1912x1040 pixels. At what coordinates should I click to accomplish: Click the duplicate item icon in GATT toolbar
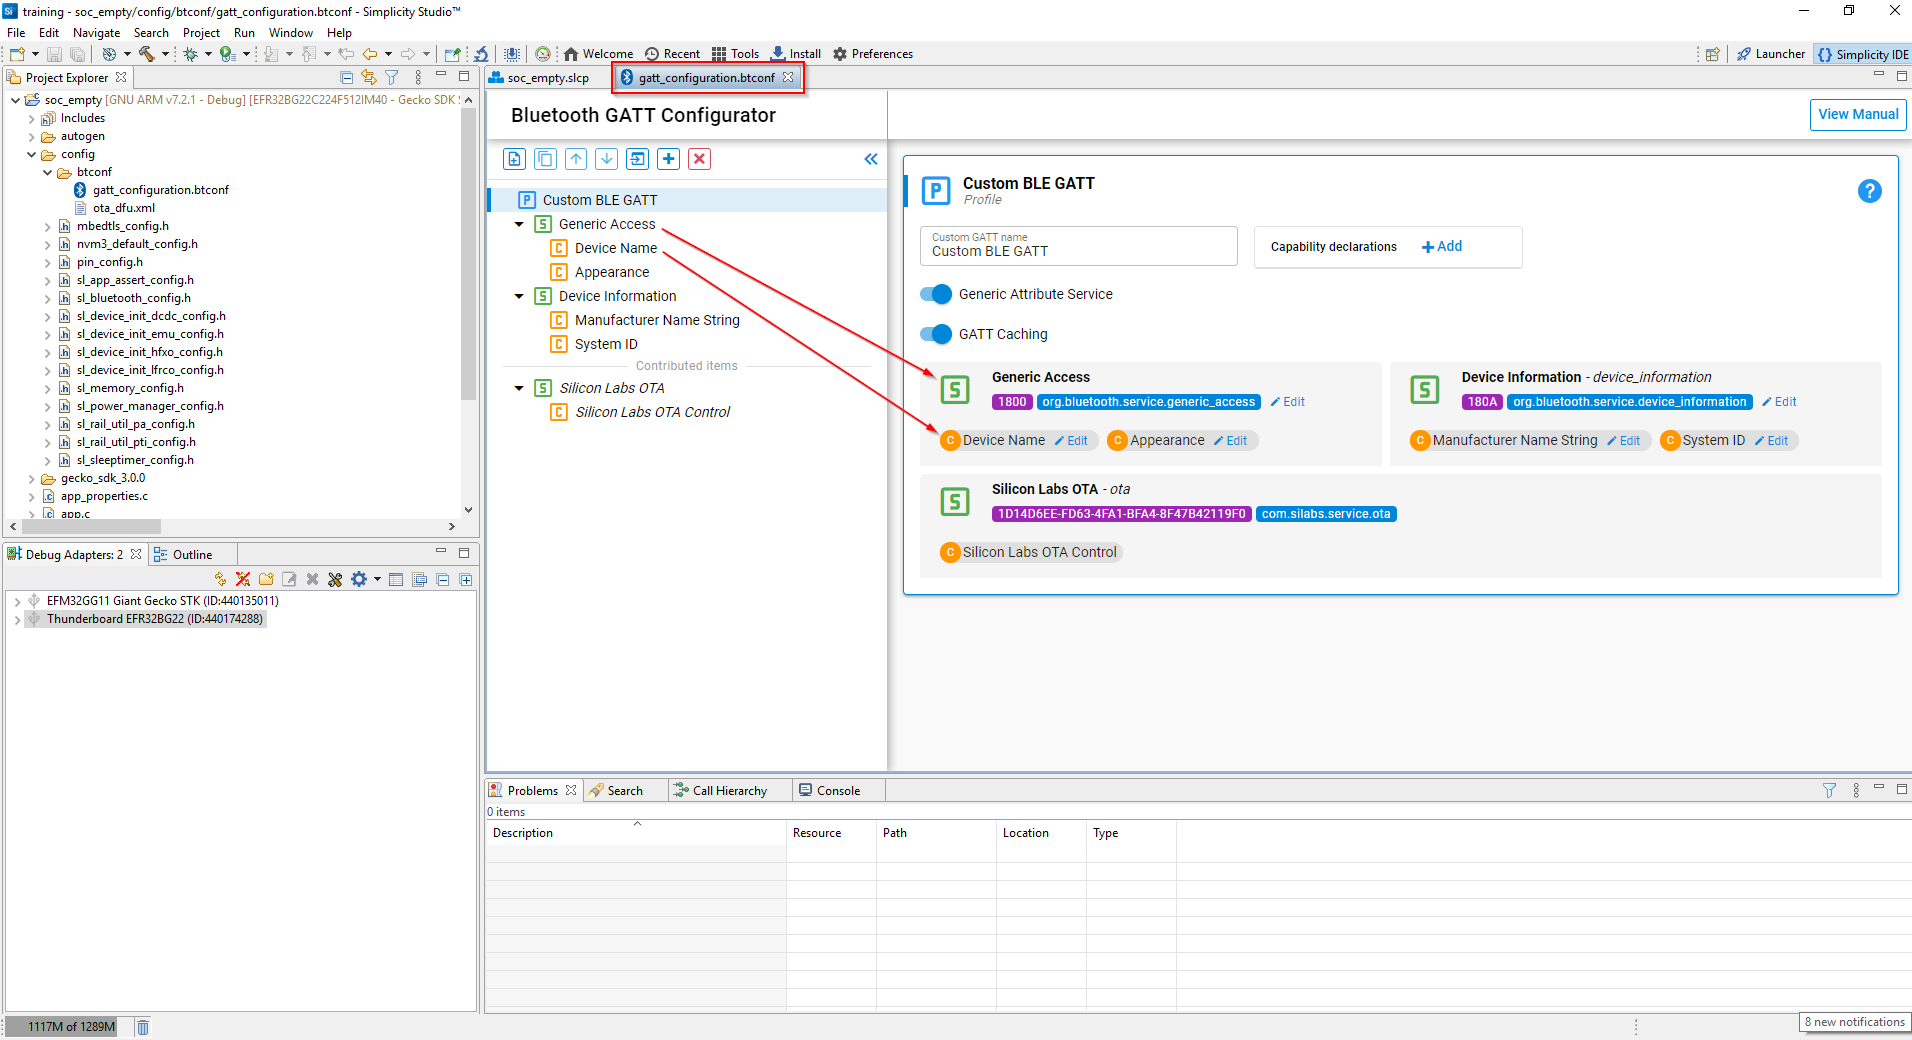[x=545, y=159]
